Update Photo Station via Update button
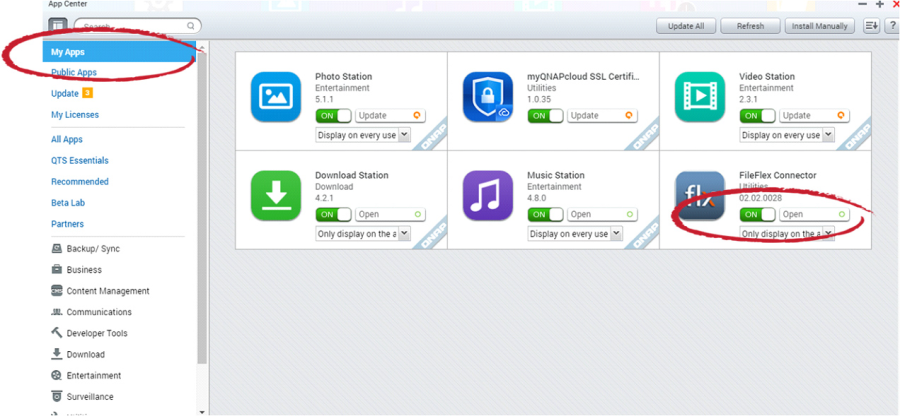Viewport: 900px width, 416px height. pyautogui.click(x=390, y=115)
